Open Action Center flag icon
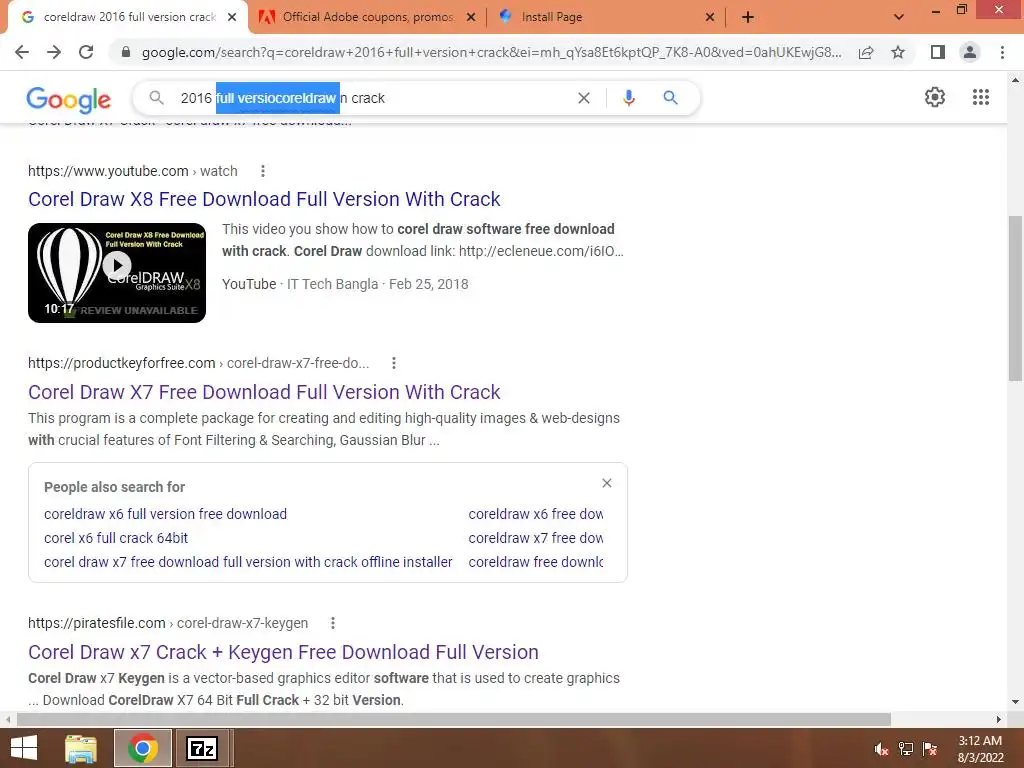 coord(930,749)
